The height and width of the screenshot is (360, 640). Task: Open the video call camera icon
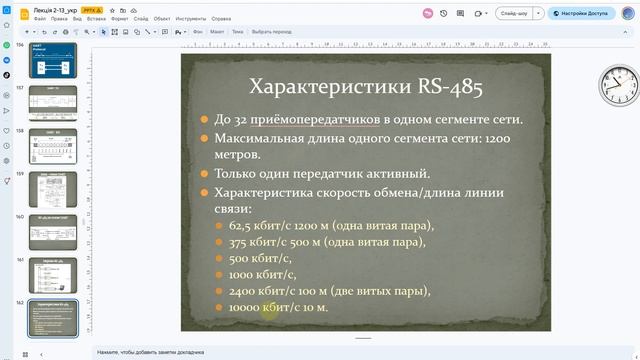pyautogui.click(x=478, y=13)
